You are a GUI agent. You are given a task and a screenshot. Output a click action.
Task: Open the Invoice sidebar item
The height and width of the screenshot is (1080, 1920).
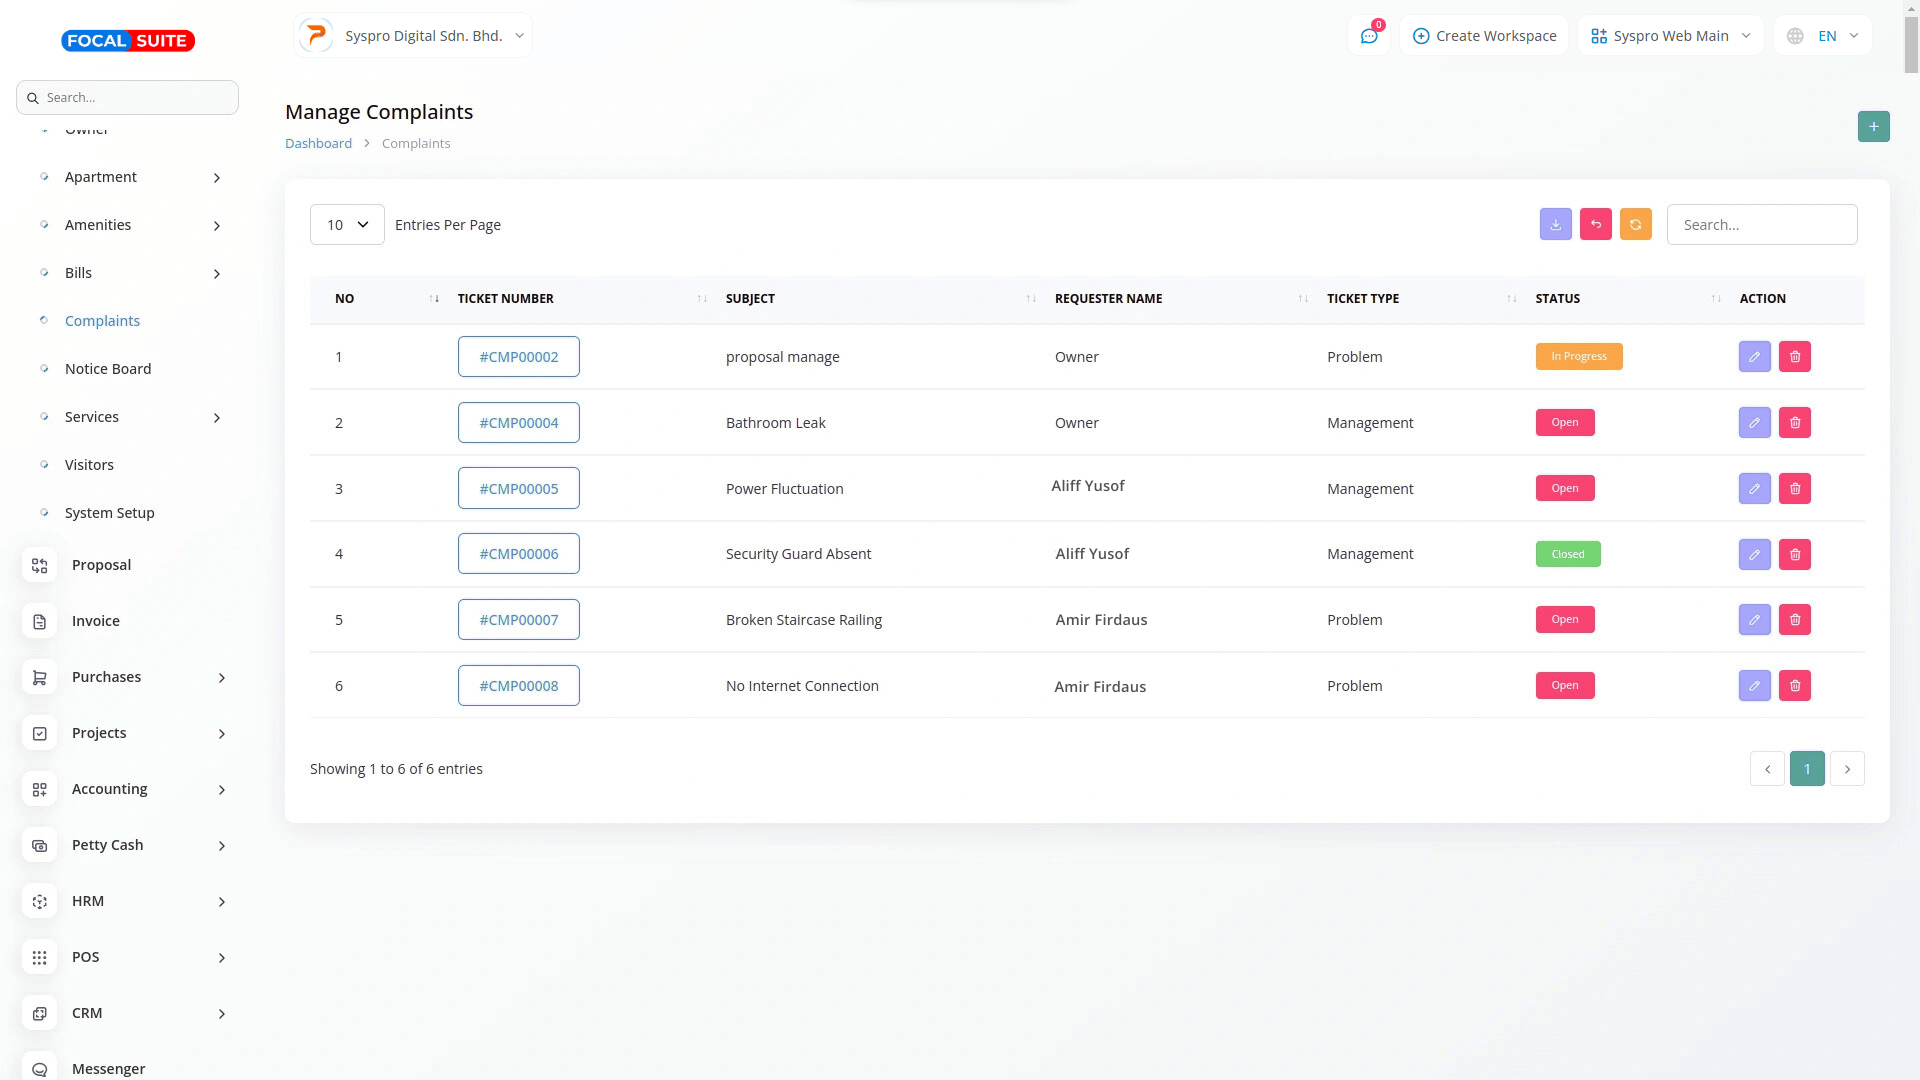pyautogui.click(x=96, y=621)
